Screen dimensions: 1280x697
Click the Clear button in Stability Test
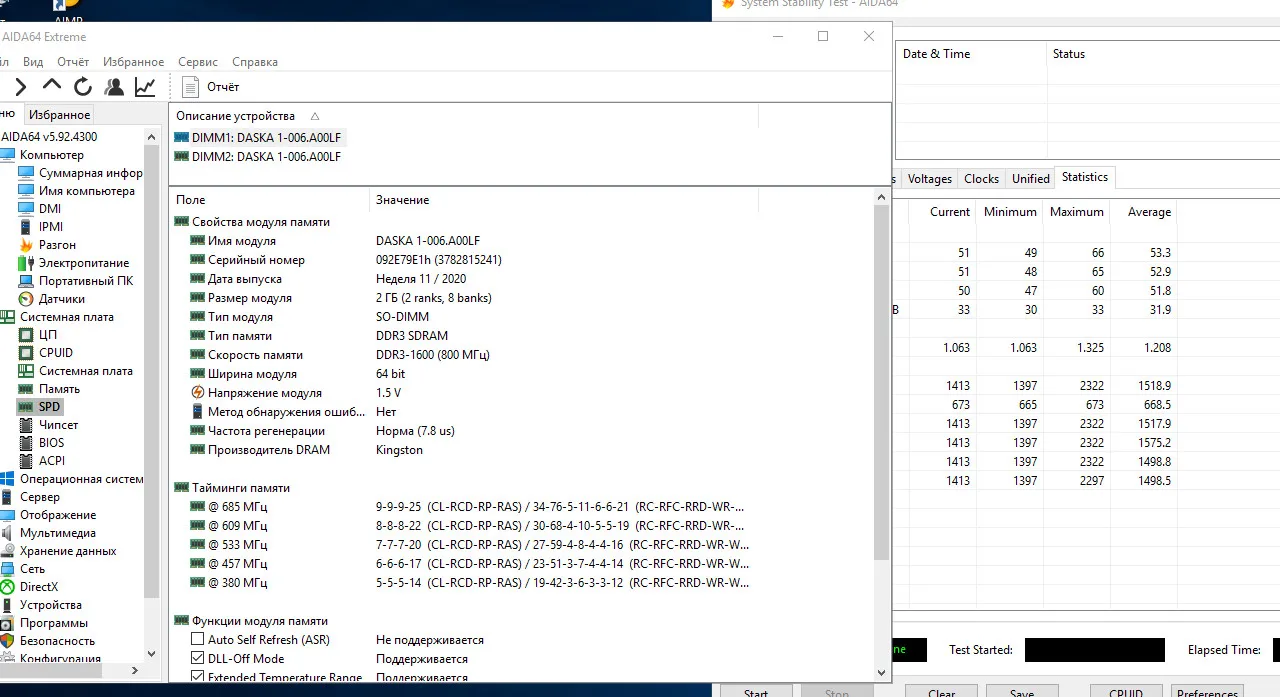[941, 691]
